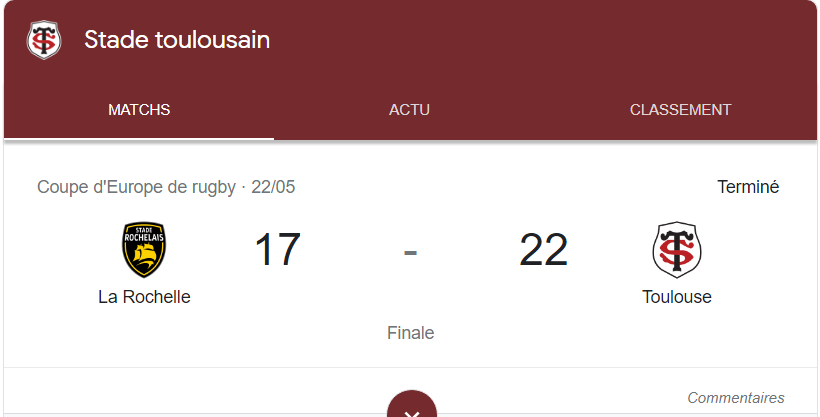Select La Rochelle's score of 17

point(277,250)
